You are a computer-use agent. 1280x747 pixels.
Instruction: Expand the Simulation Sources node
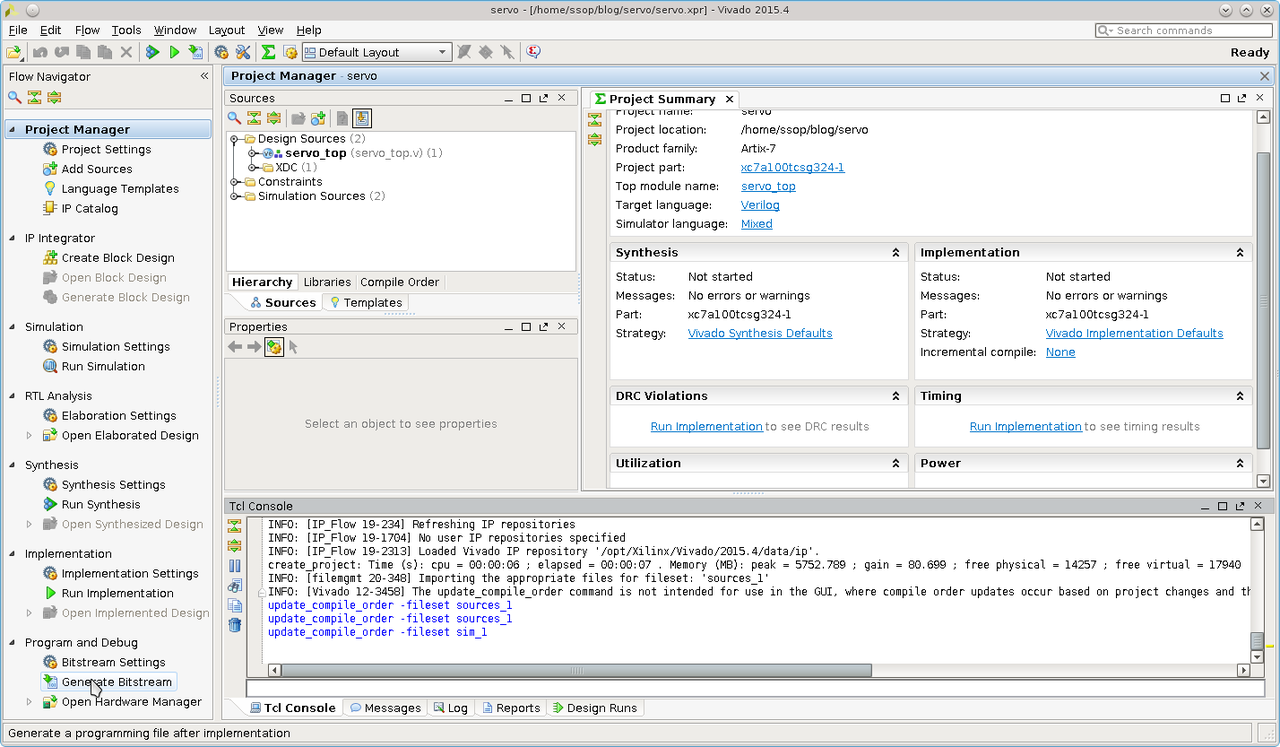[236, 196]
